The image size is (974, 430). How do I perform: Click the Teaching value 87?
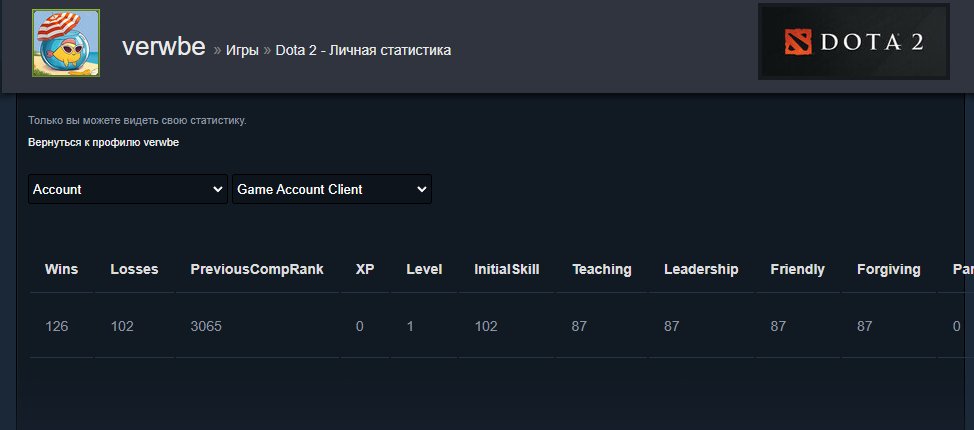pos(579,326)
